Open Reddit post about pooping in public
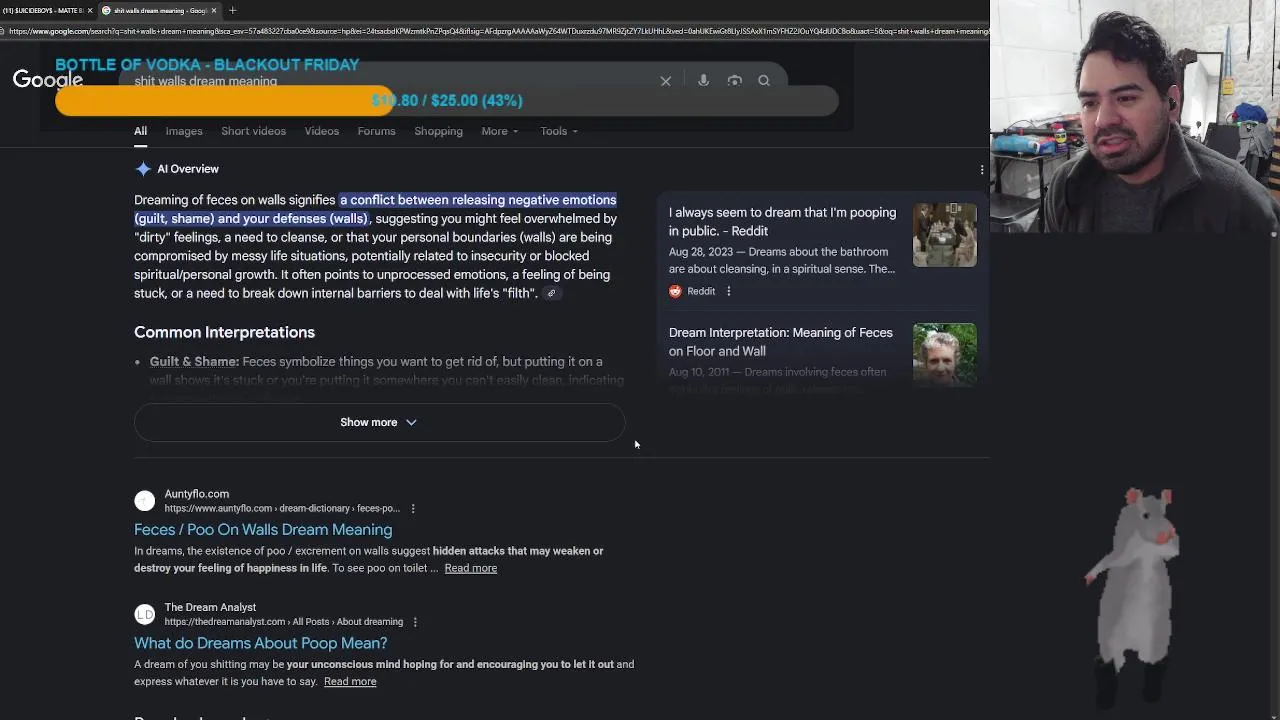Screen dimensions: 1280x720 tap(782, 222)
